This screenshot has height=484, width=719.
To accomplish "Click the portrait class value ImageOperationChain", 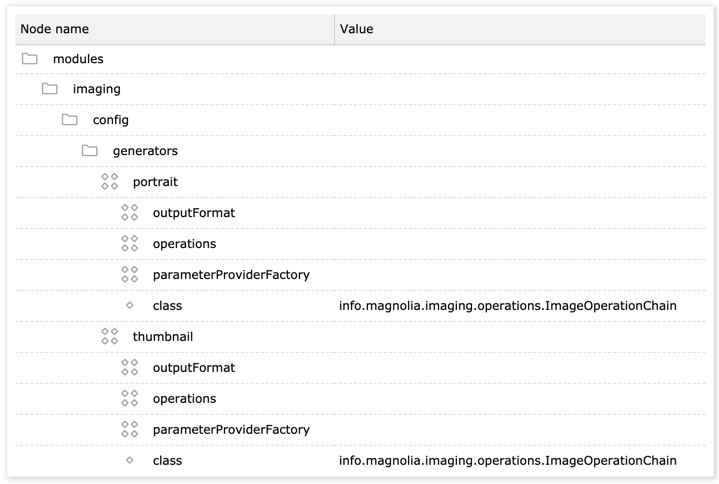I will [507, 306].
